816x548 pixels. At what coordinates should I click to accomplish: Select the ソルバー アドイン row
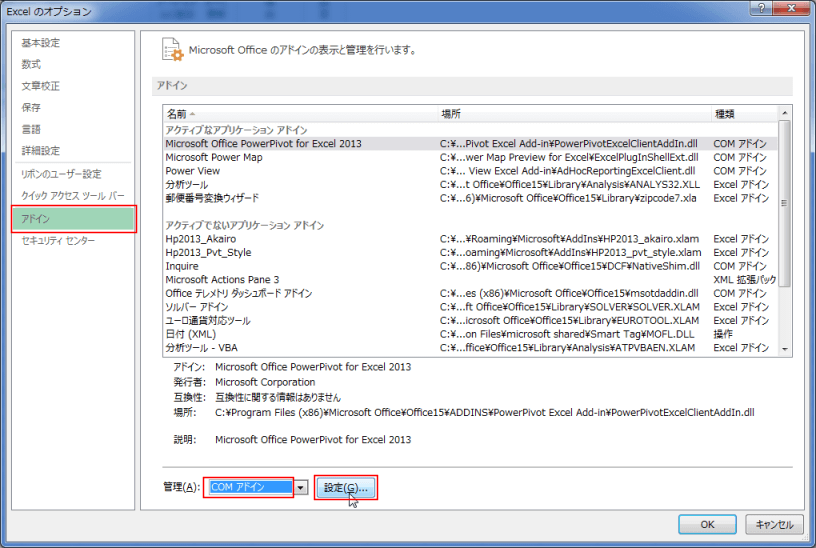[470, 307]
